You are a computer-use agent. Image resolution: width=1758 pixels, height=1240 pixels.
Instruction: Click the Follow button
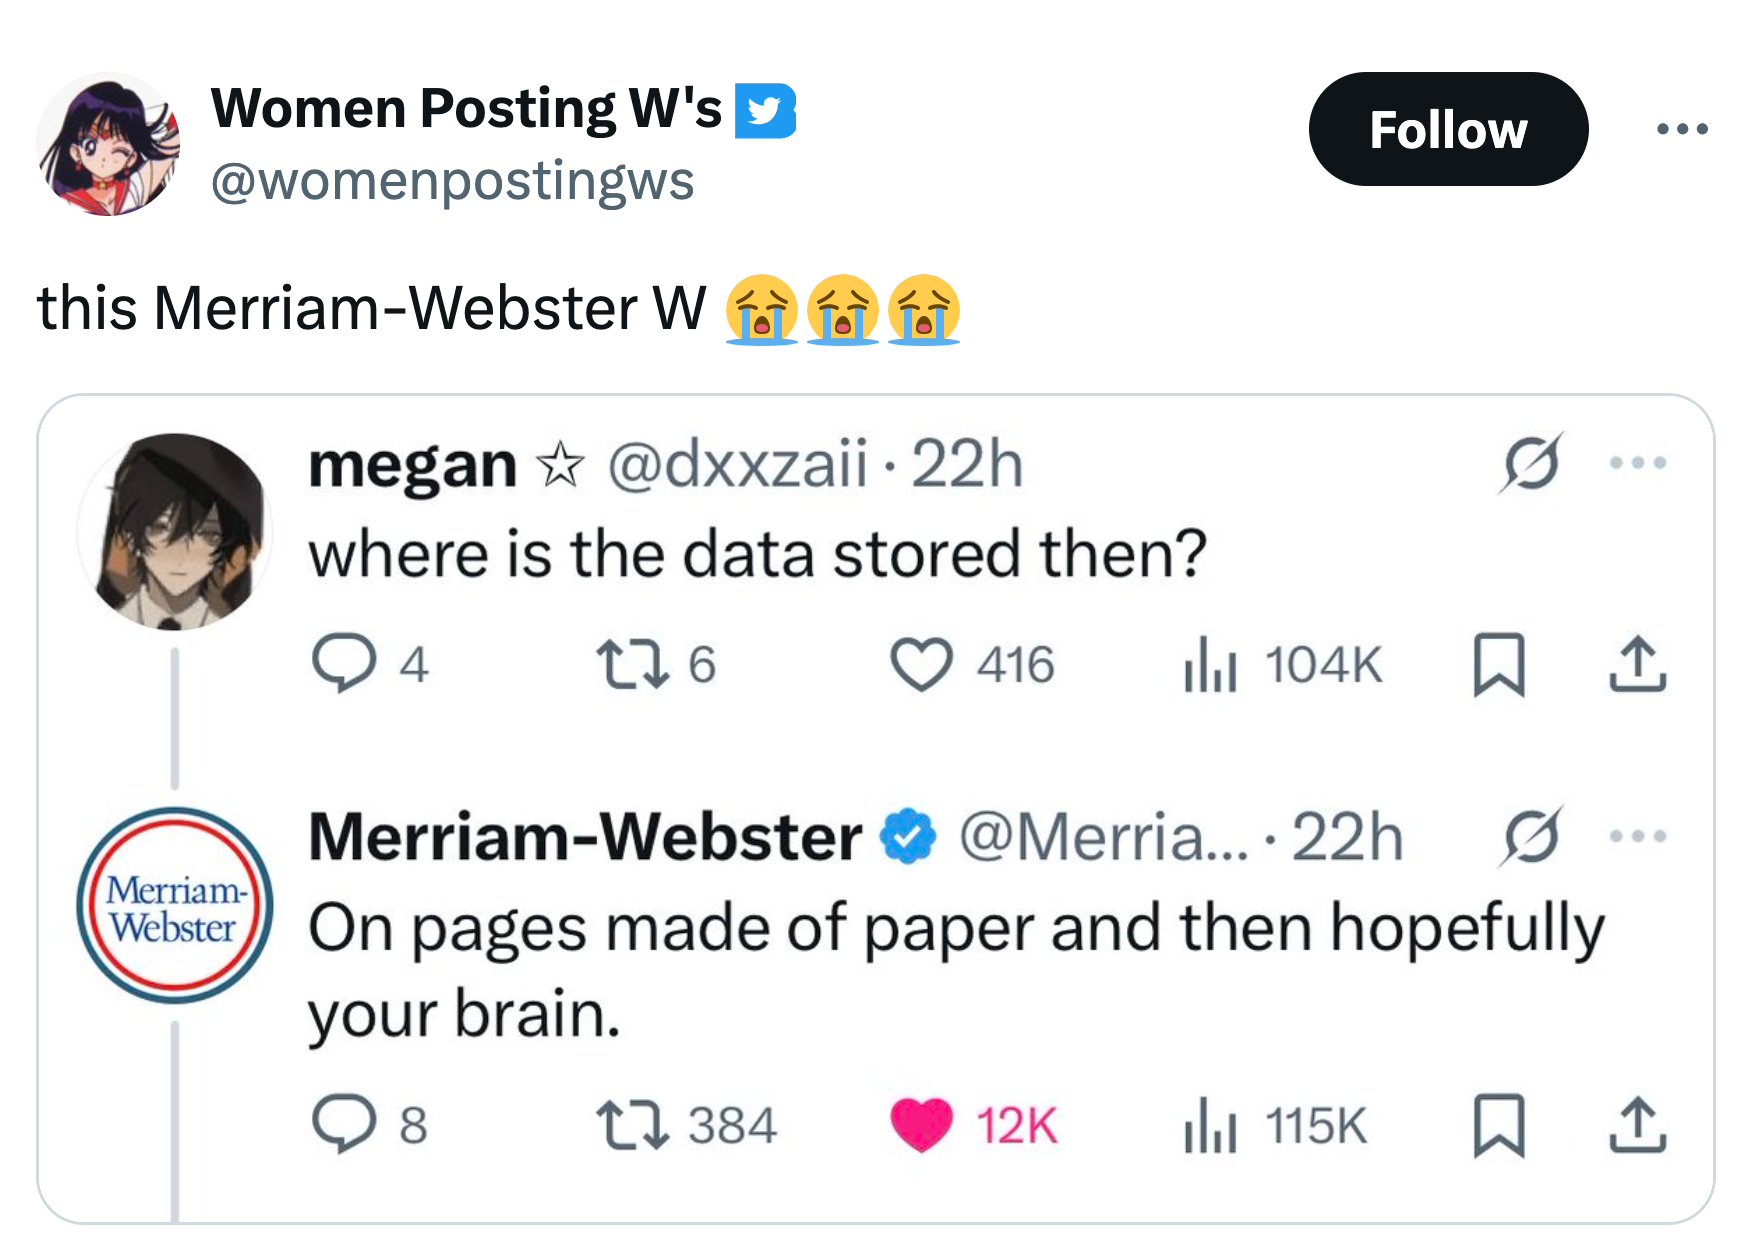tap(1447, 129)
